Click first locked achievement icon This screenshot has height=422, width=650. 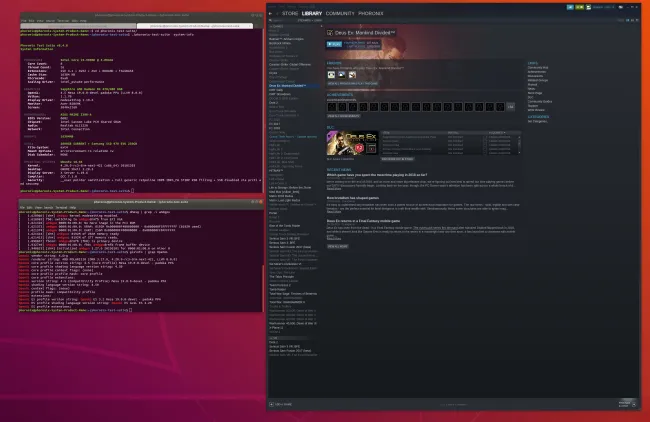[332, 107]
